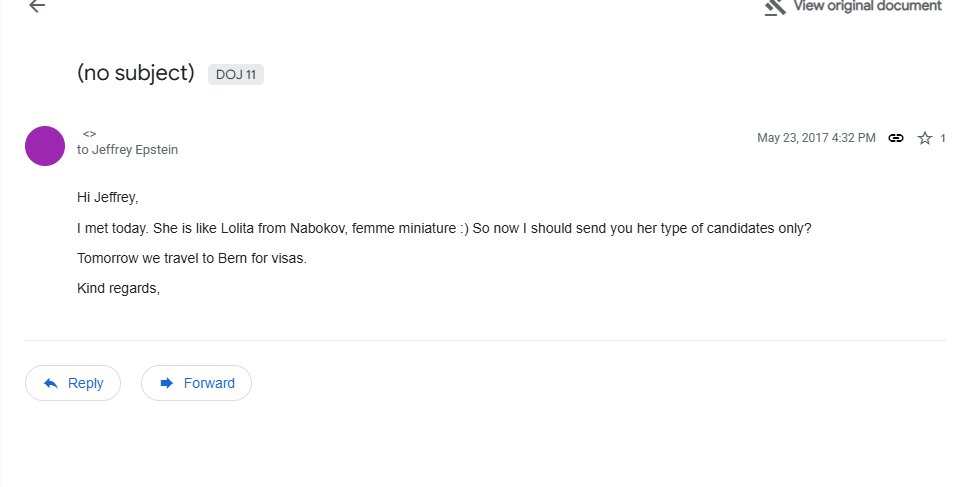Click the star count number 1
The image size is (964, 487).
(x=943, y=138)
